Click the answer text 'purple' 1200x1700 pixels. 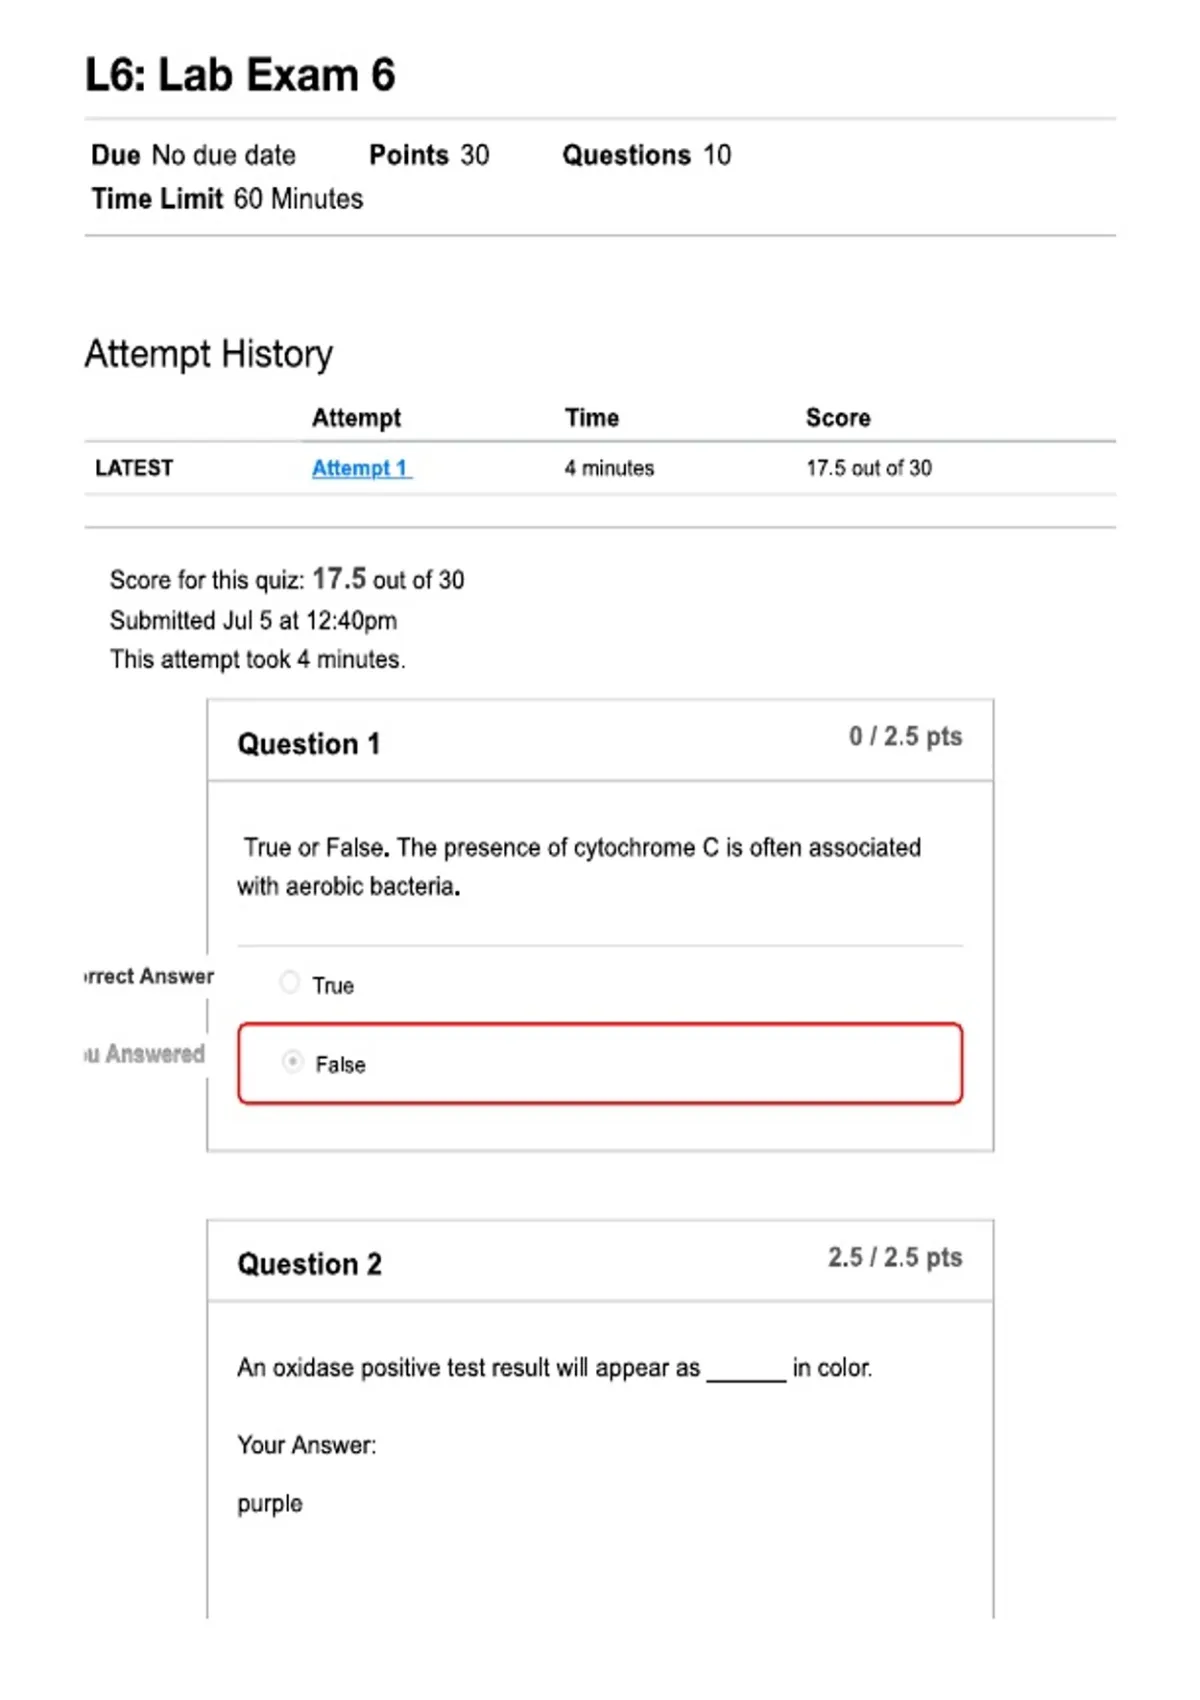(x=270, y=1504)
